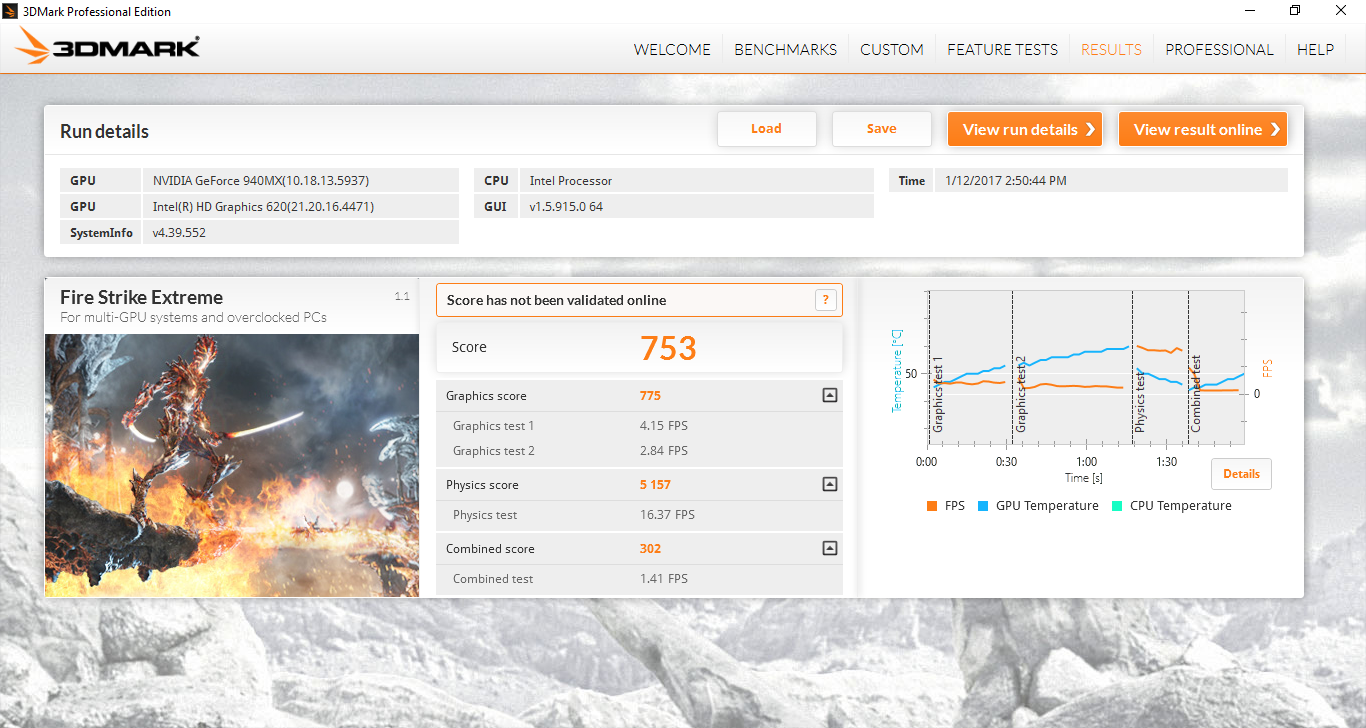Click the Load button
The image size is (1366, 728).
767,129
